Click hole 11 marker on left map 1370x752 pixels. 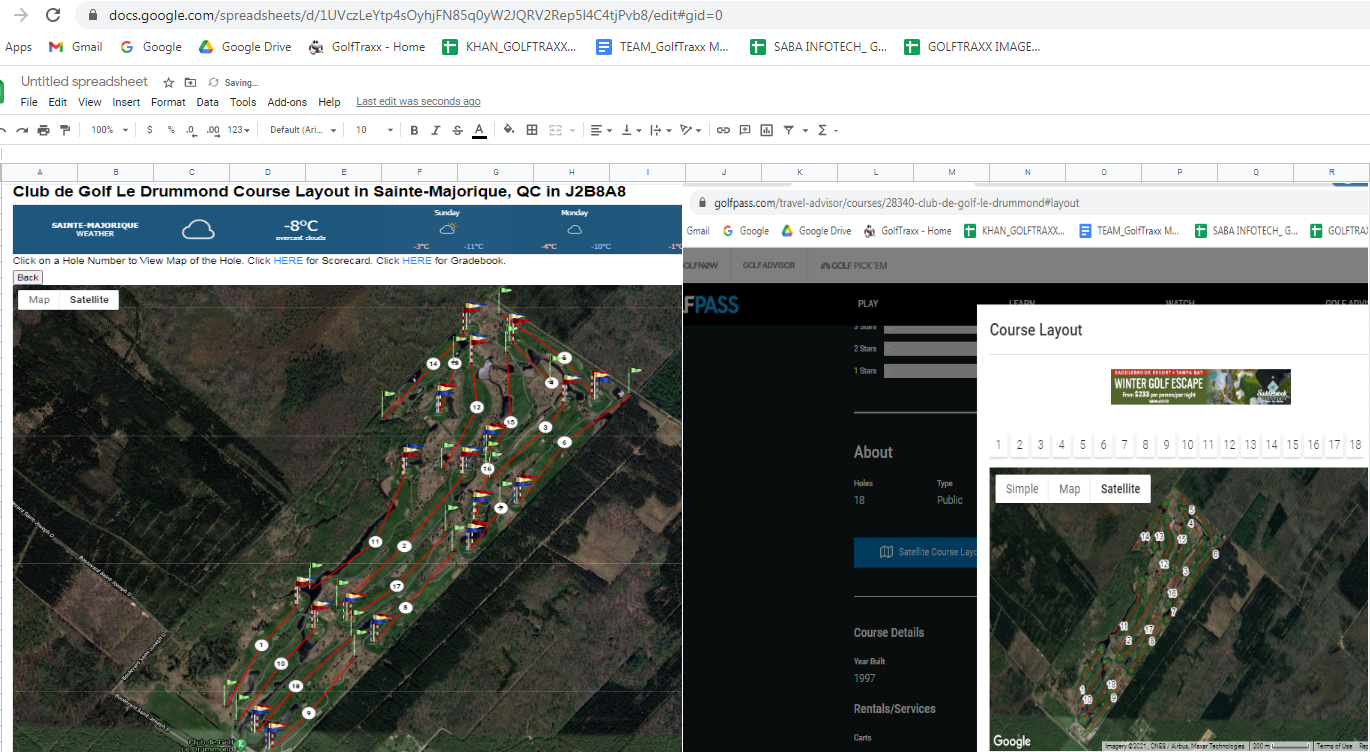(x=375, y=541)
